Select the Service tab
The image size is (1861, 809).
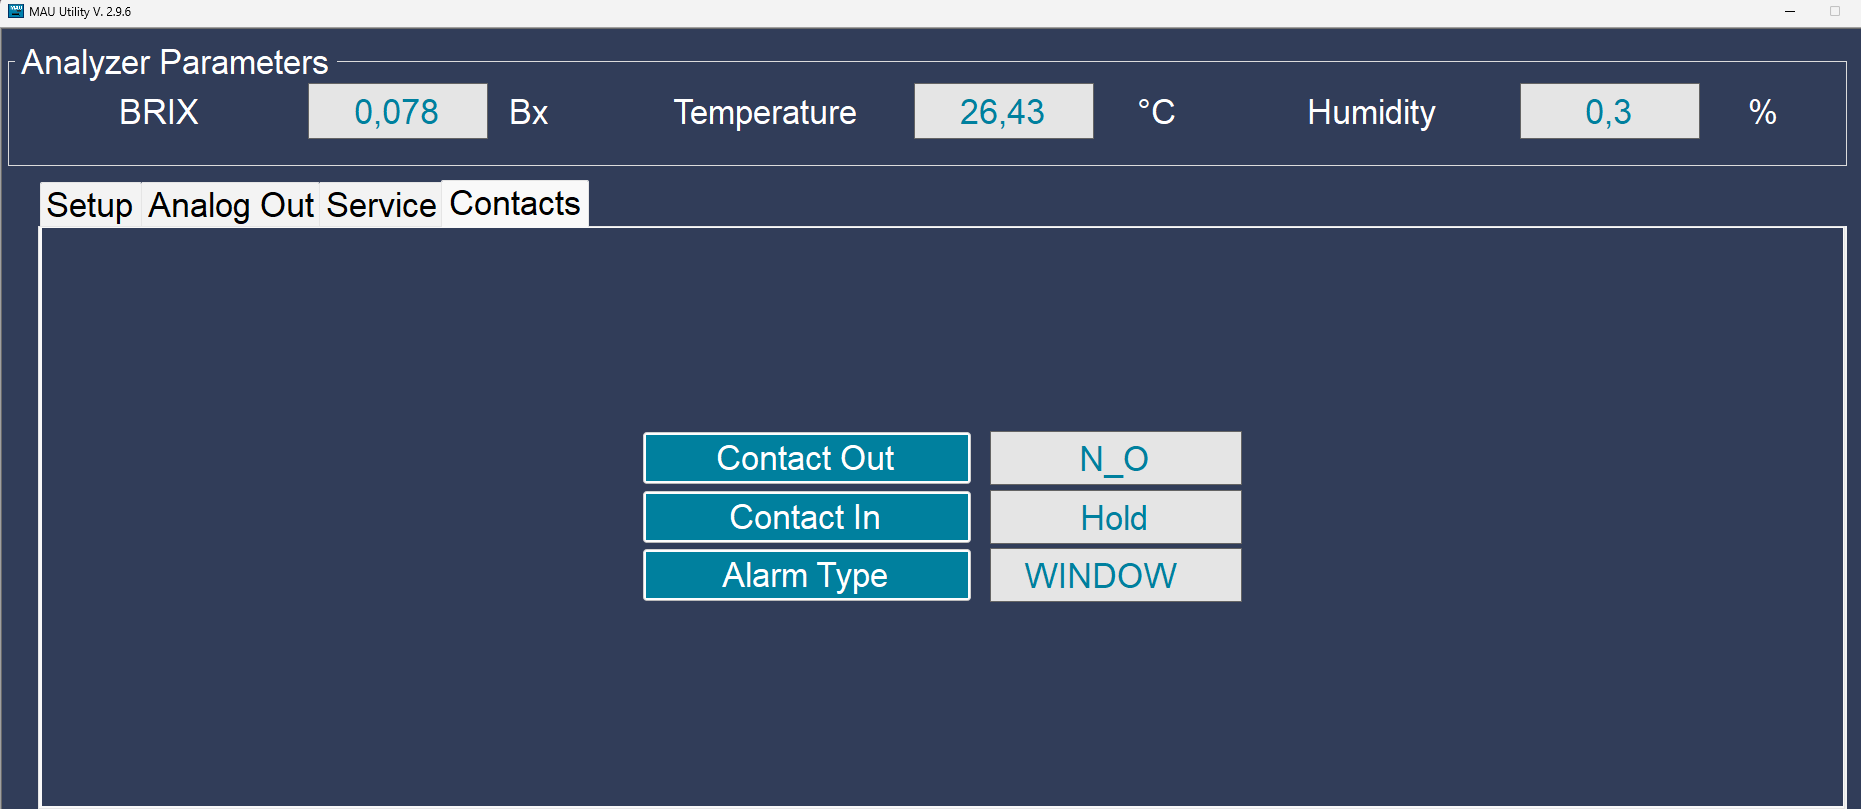pos(381,205)
